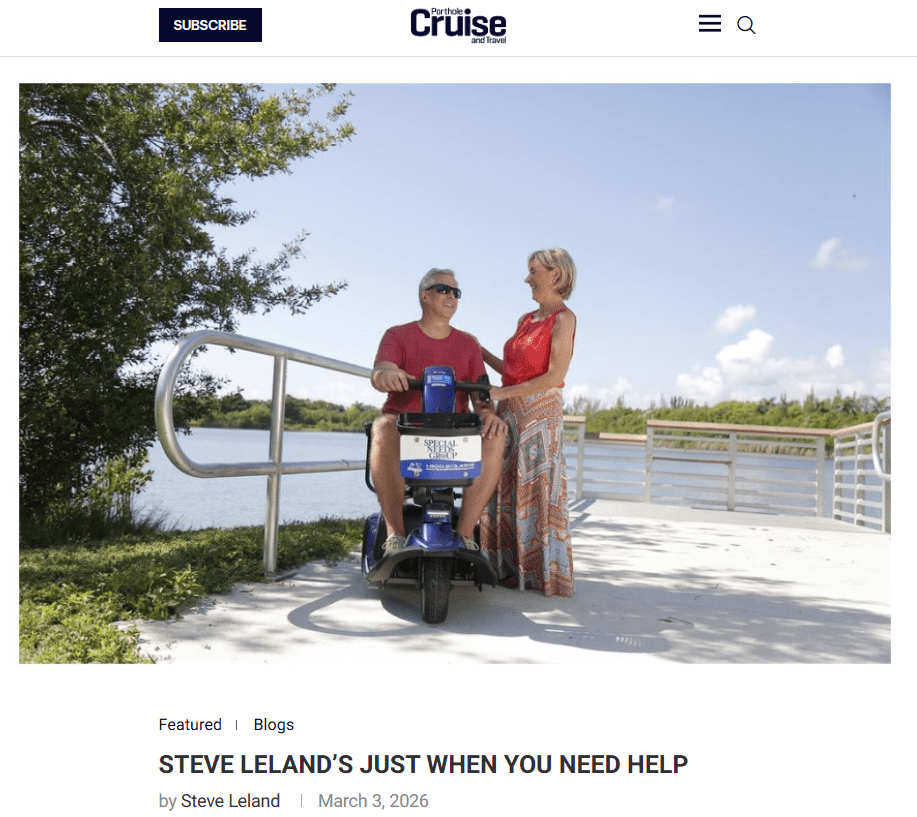Open the hamburger navigation menu

point(709,24)
